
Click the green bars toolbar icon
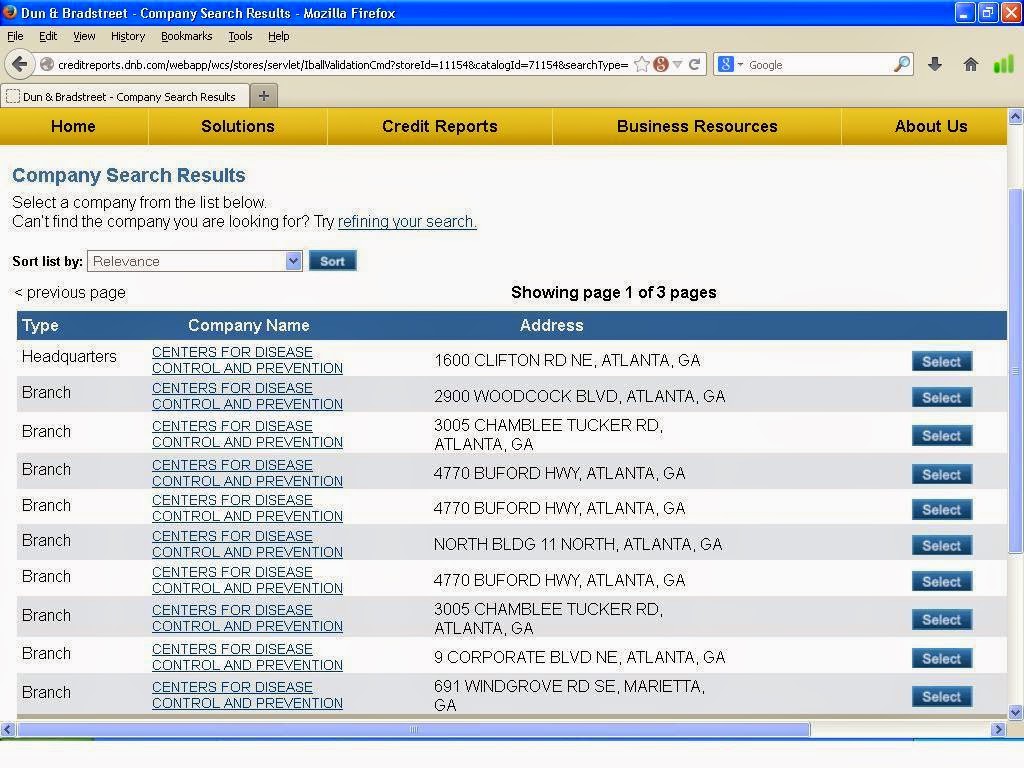tap(1002, 64)
